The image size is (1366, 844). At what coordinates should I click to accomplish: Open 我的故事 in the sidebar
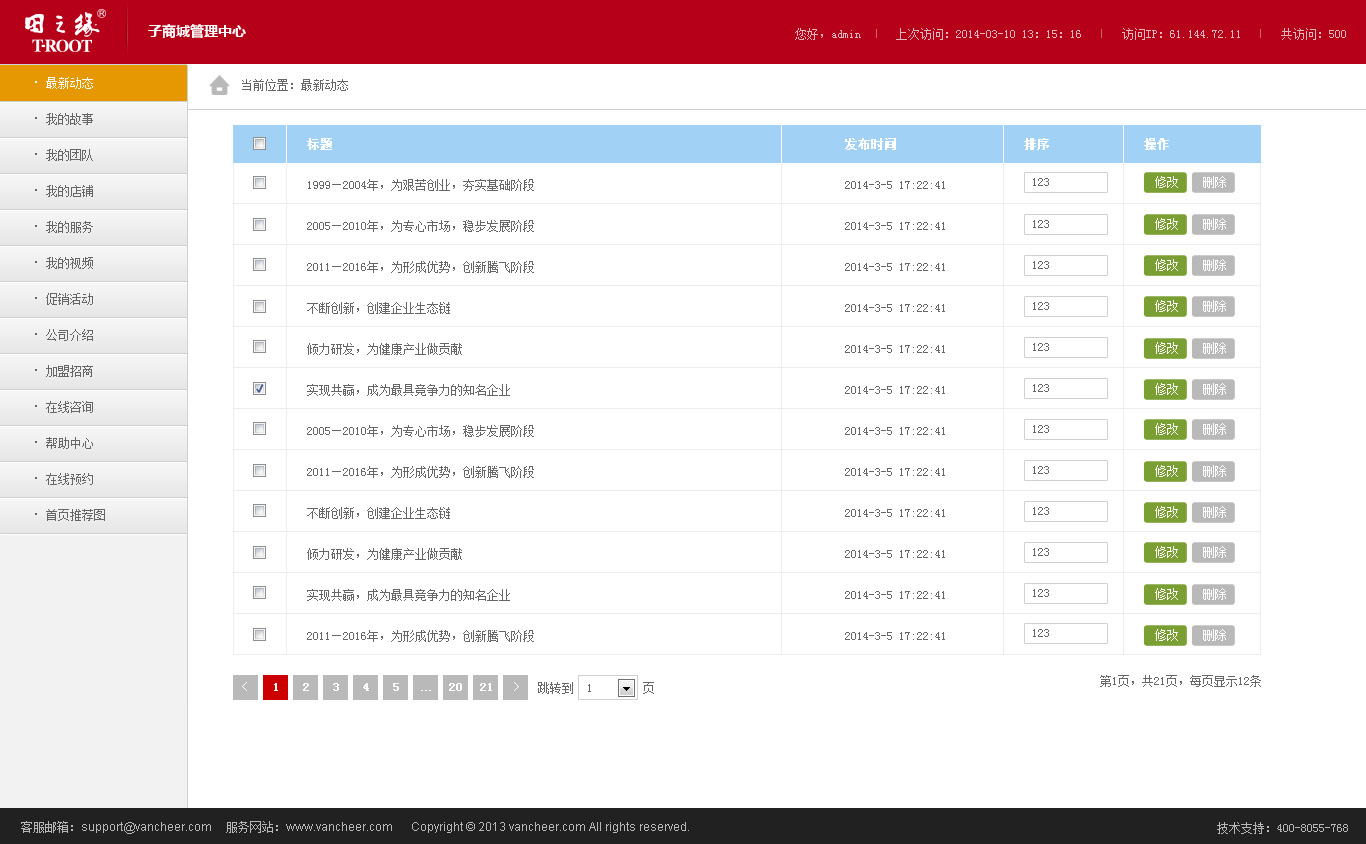(x=93, y=119)
